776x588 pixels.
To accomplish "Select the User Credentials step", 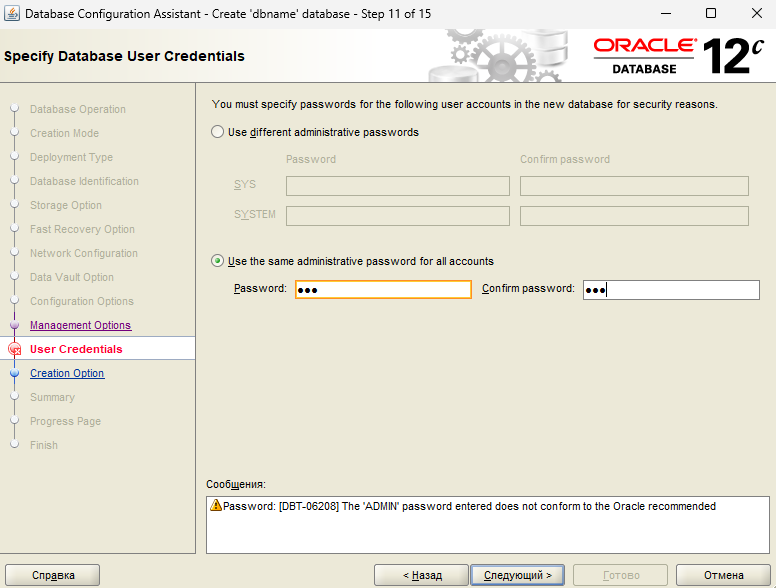I will [76, 349].
